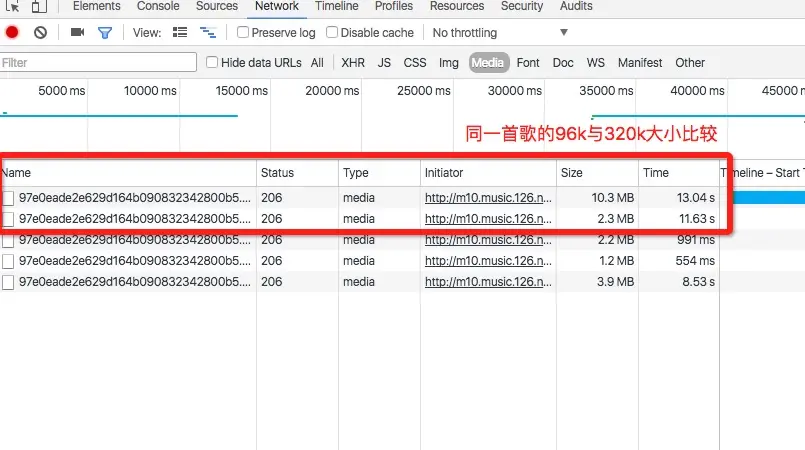Filter requests by XHR
The image size is (805, 450).
[353, 63]
